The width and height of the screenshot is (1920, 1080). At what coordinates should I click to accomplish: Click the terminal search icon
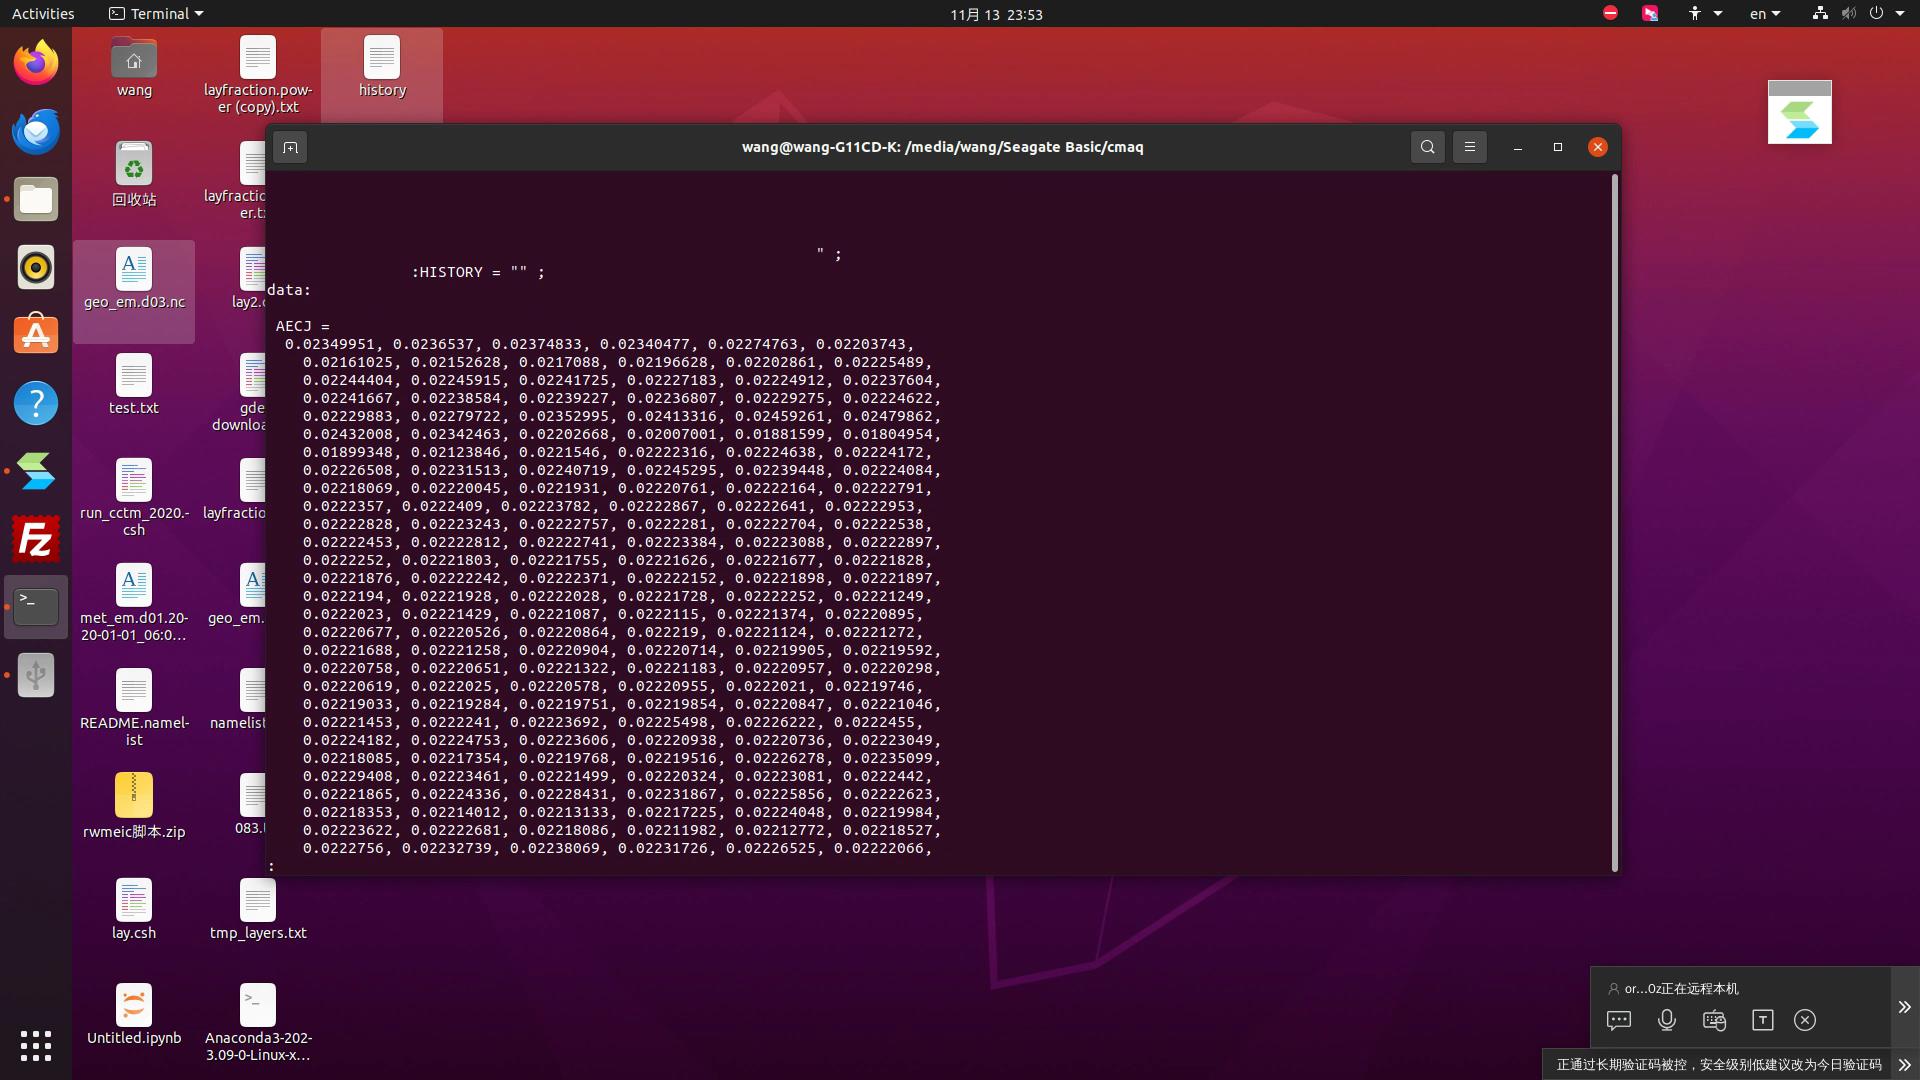pos(1427,147)
